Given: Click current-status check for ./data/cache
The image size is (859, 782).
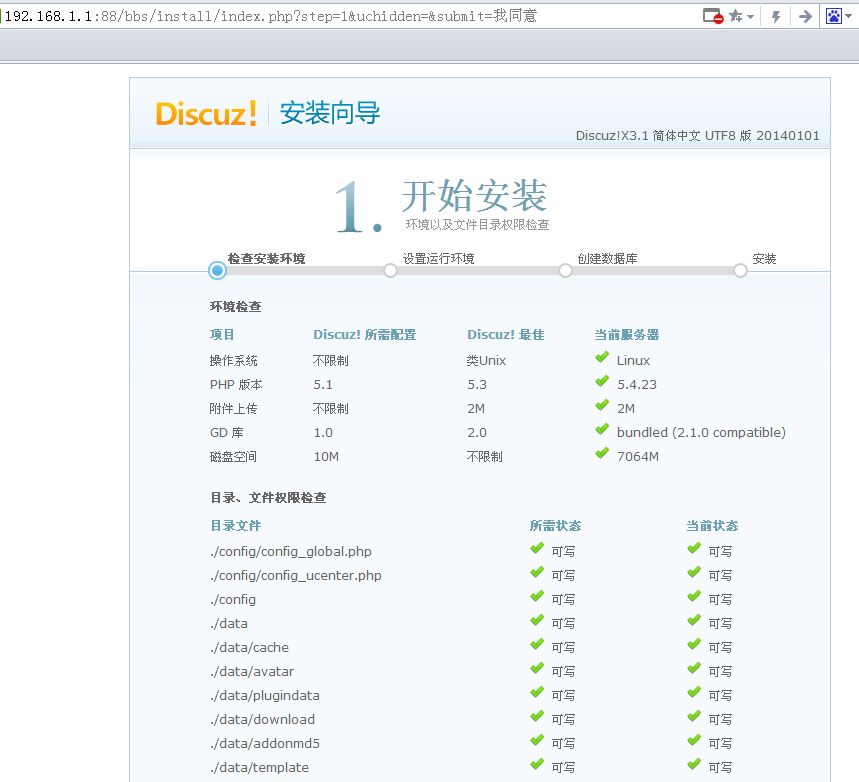Looking at the screenshot, I should [694, 644].
